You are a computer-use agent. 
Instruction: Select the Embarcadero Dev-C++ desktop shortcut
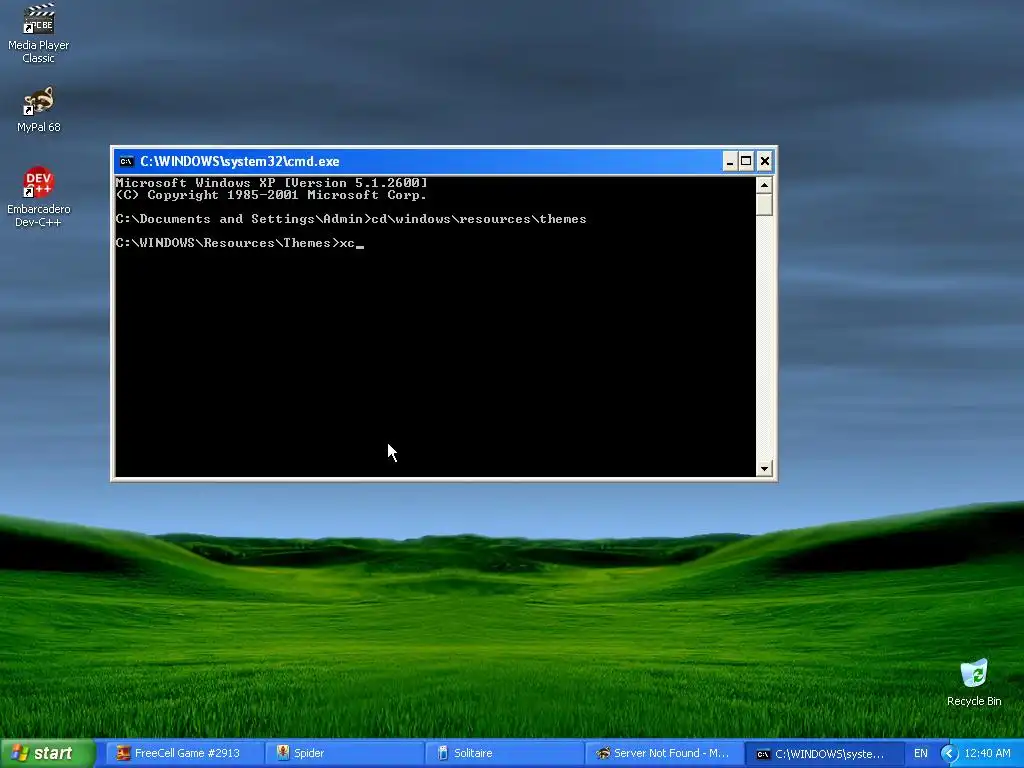39,197
